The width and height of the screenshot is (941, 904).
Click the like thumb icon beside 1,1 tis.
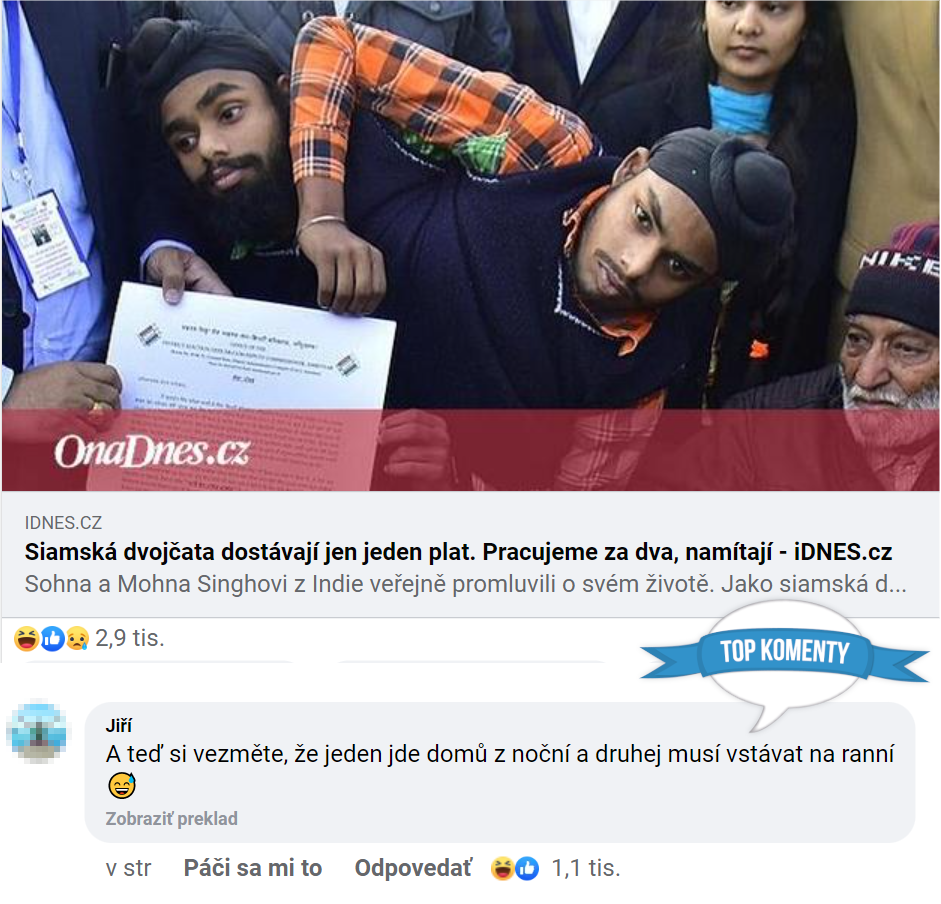[x=527, y=869]
